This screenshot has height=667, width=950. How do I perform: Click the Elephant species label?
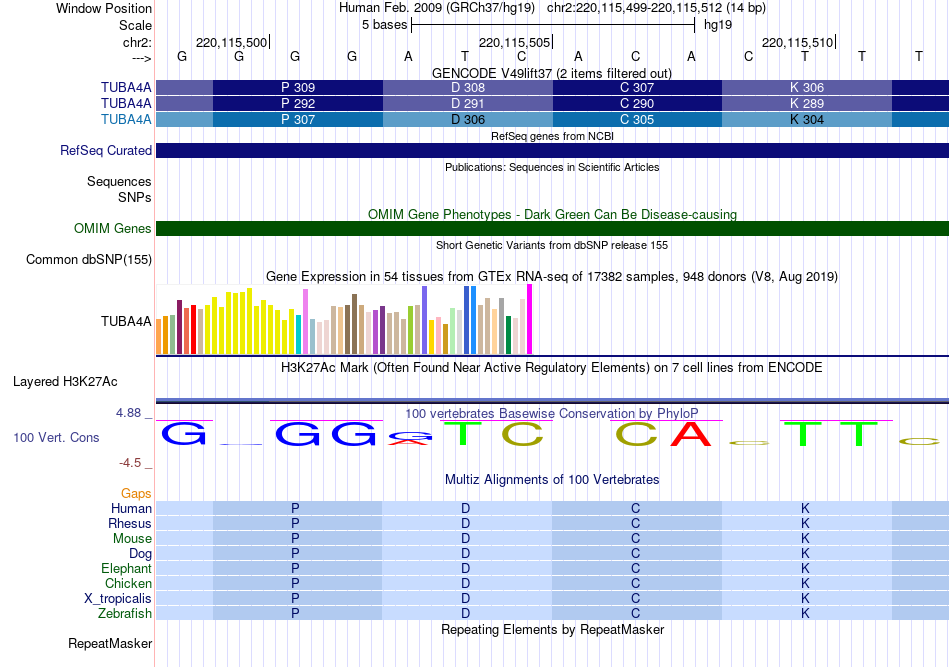126,568
